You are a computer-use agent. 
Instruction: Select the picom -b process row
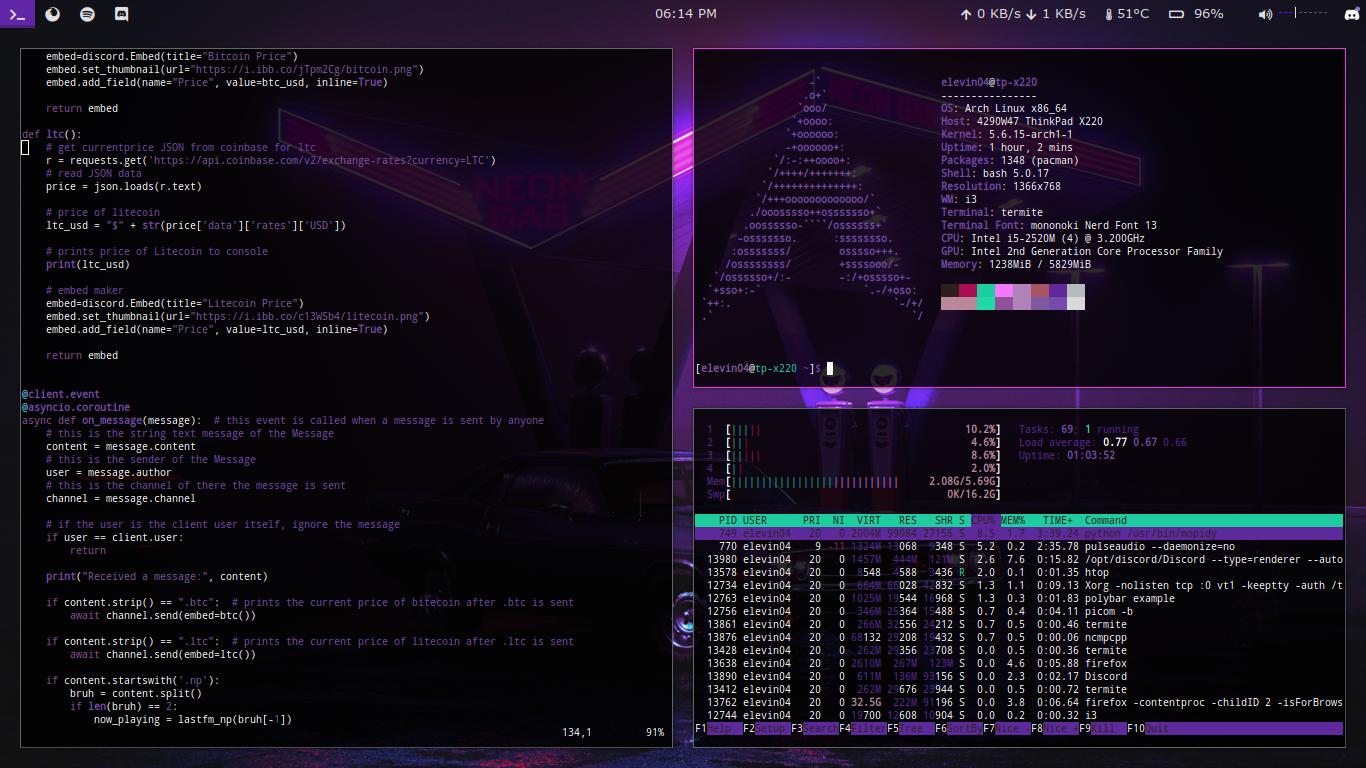1019,612
